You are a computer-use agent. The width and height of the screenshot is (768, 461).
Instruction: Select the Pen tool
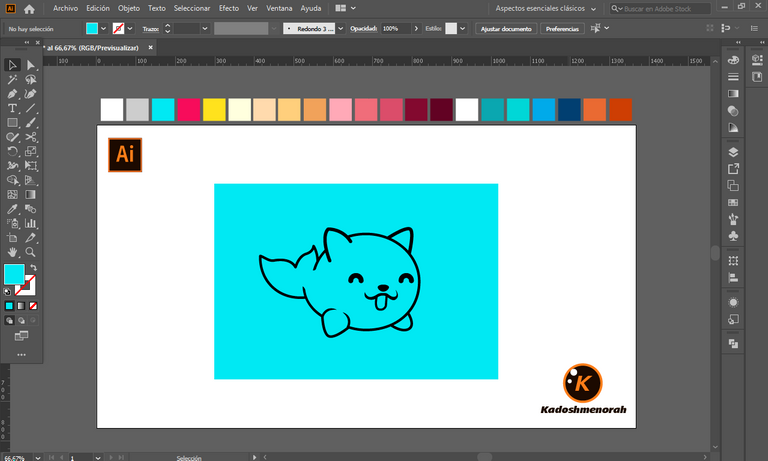point(12,94)
